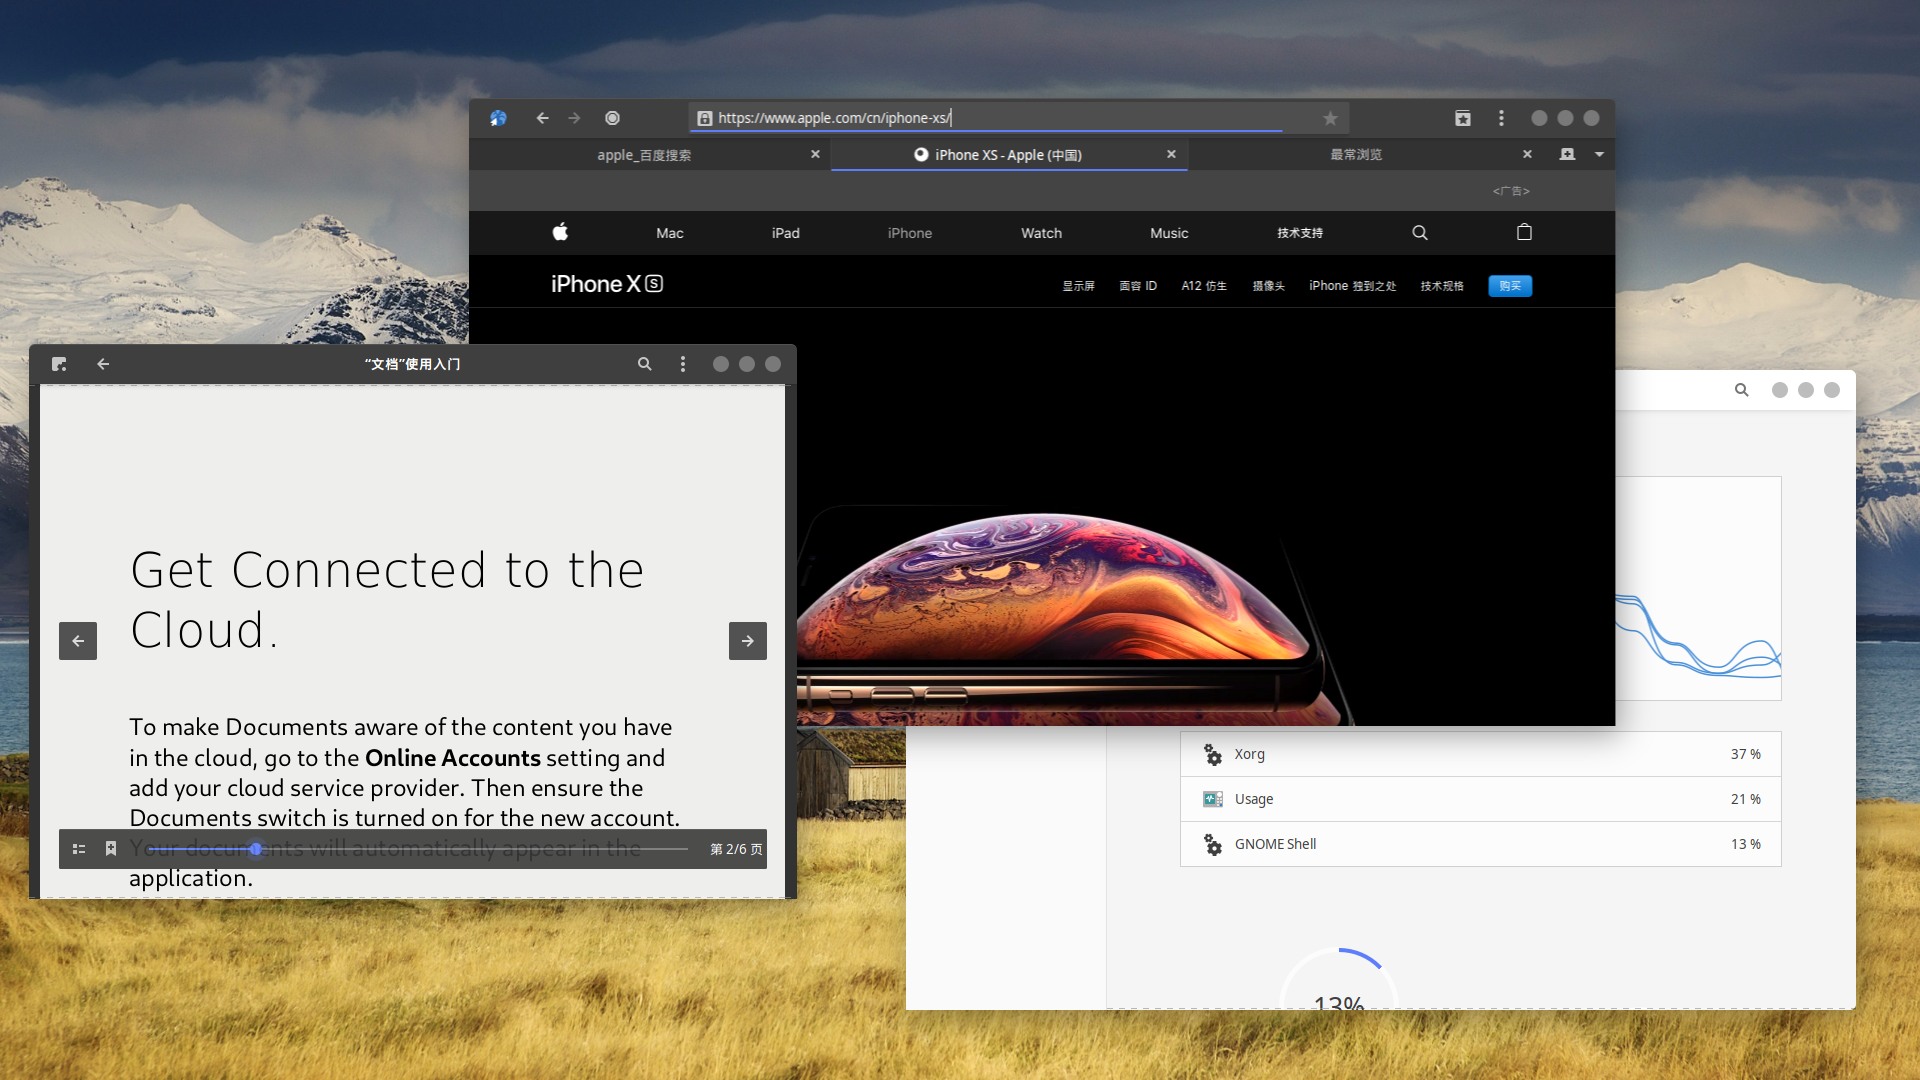Open search in the Documents window
Screen dimensions: 1920x1080
[645, 364]
